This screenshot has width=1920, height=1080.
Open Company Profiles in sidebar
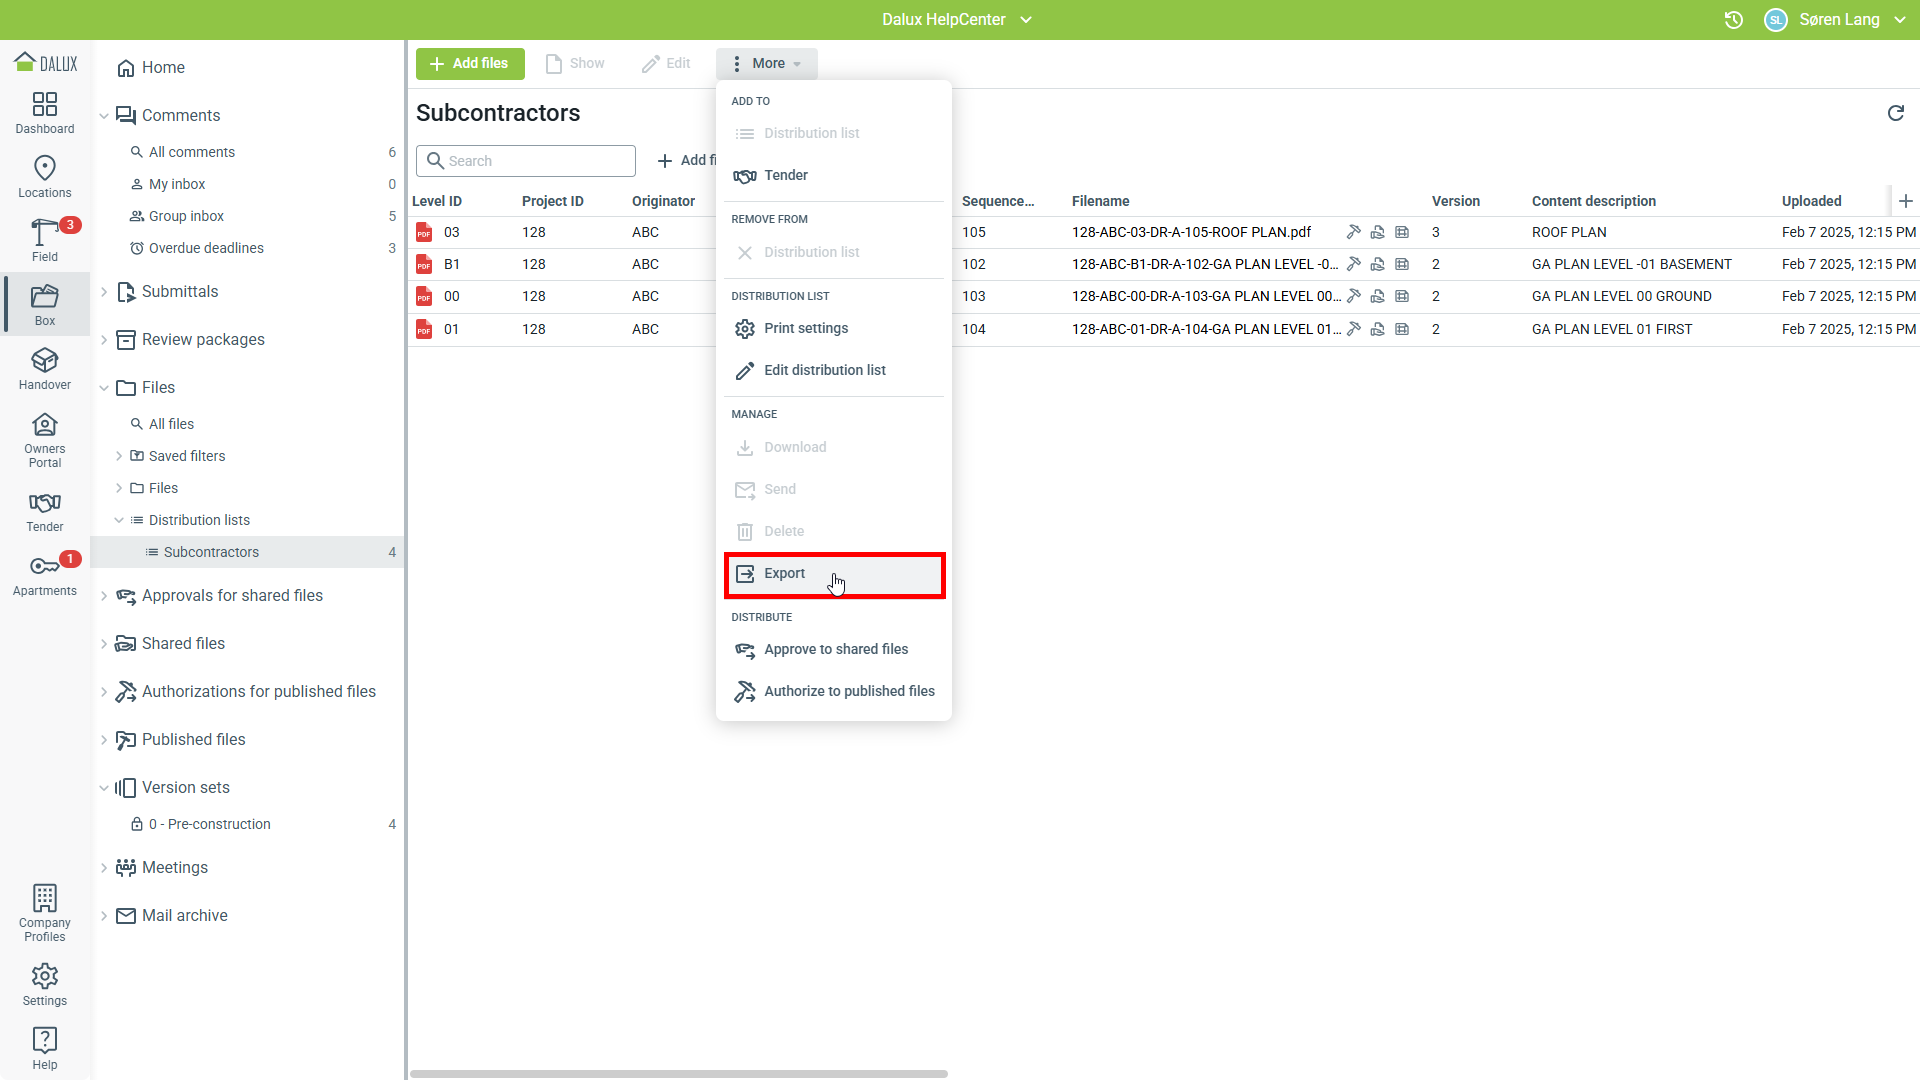tap(45, 912)
